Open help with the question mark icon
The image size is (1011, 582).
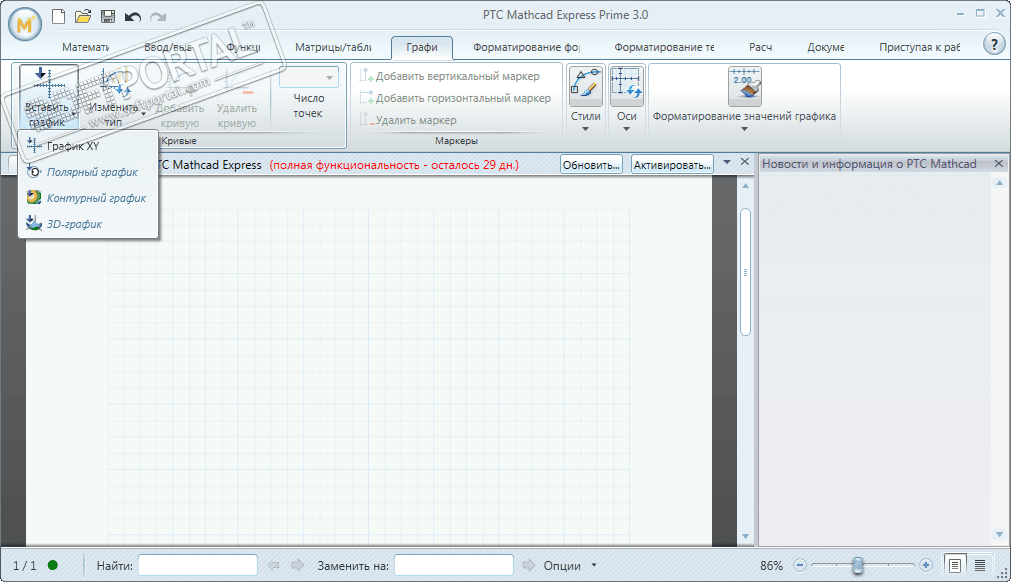click(994, 44)
